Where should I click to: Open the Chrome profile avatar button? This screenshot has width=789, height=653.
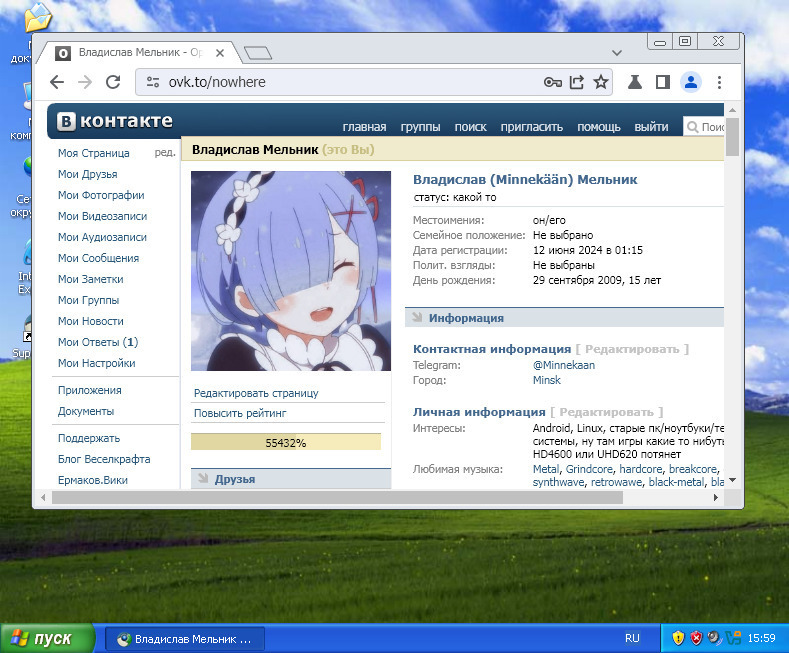point(691,82)
